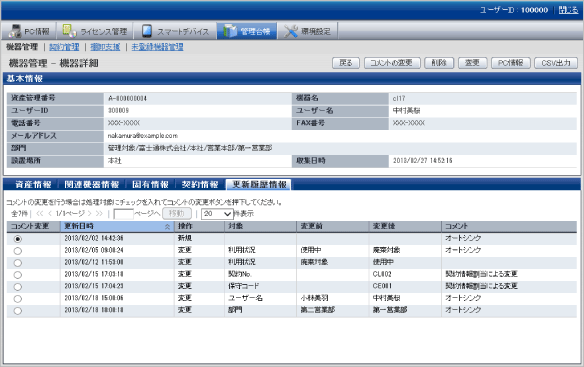Viewport: 584px width, 367px height.
Task: Click asset number A-000000004 value
Action: tap(127, 99)
